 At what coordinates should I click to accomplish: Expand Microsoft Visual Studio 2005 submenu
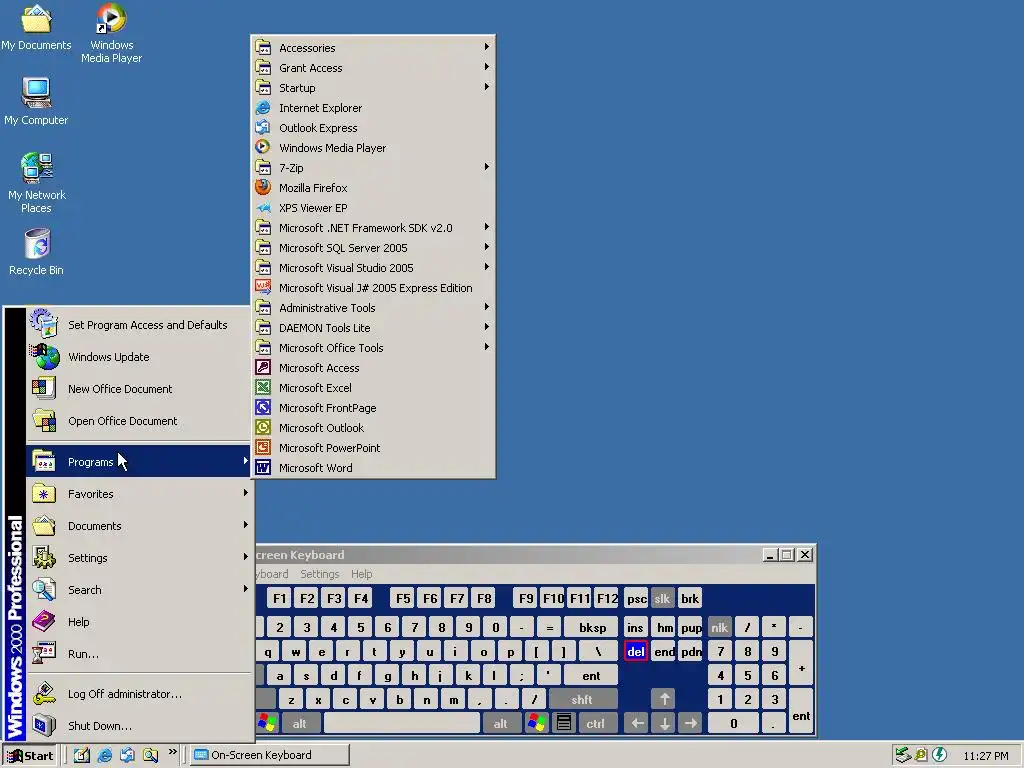[373, 268]
